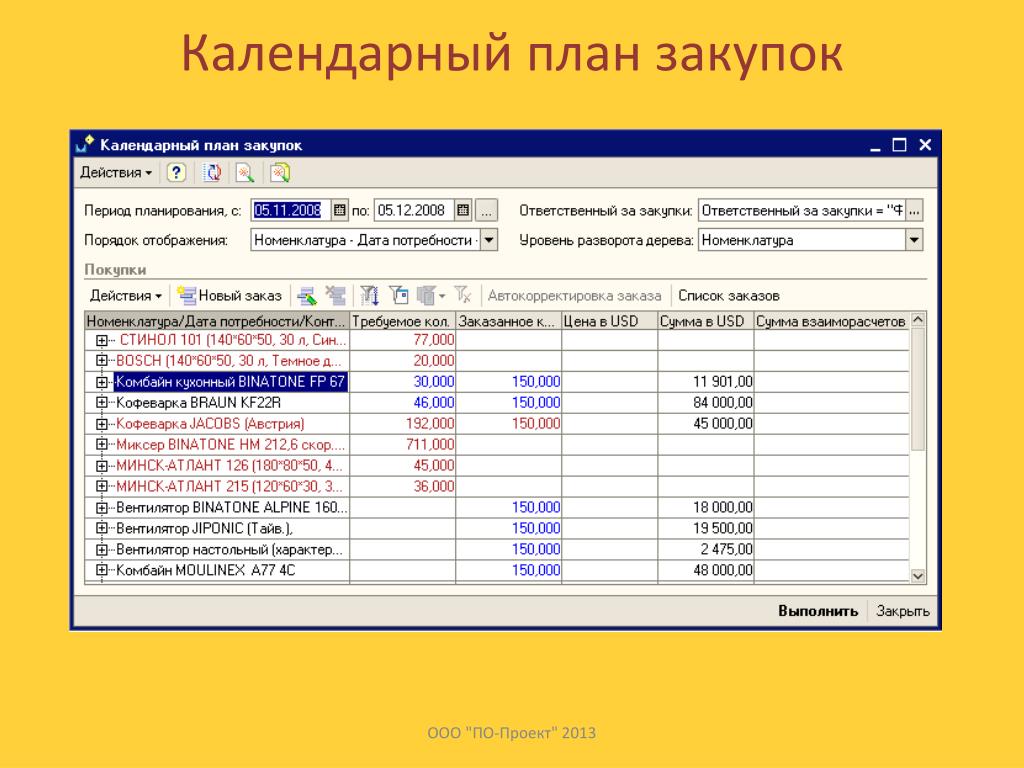
Task: Click sum 11 901,00 cell
Action: point(705,381)
